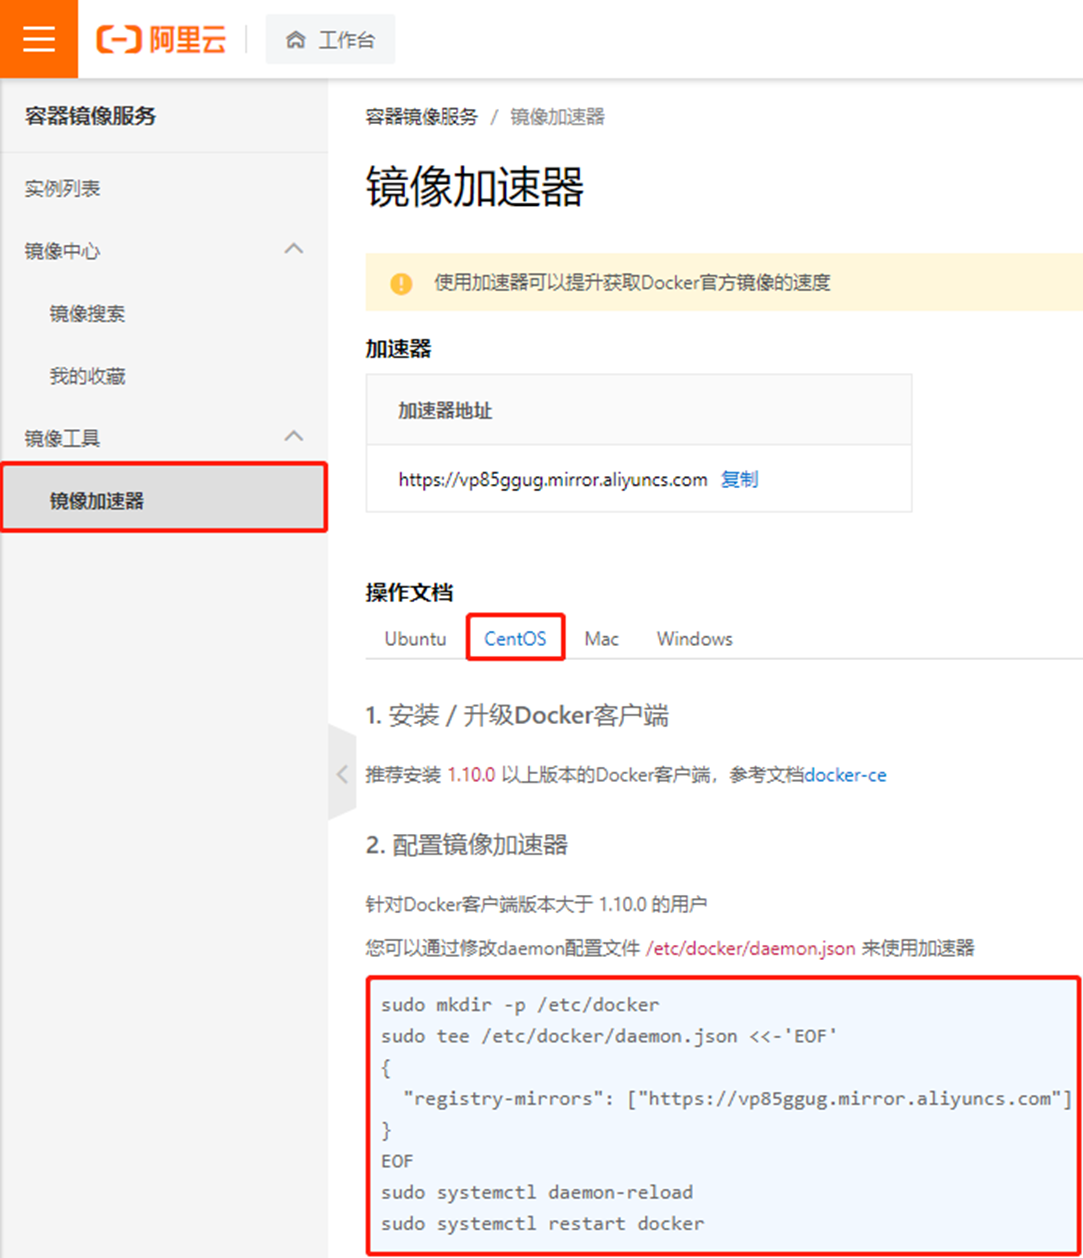Click 容器镜像服务 breadcrumb link
The height and width of the screenshot is (1258, 1083).
point(421,117)
